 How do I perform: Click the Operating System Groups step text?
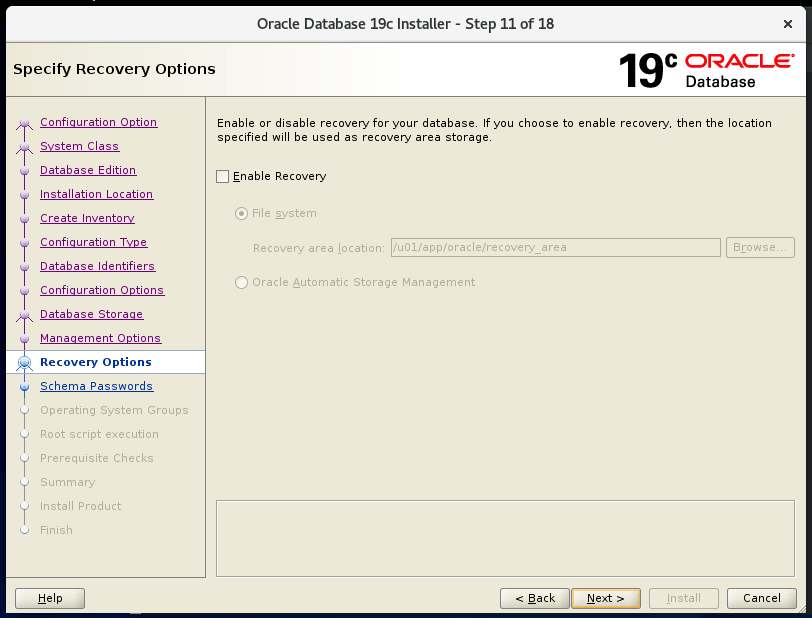114,410
